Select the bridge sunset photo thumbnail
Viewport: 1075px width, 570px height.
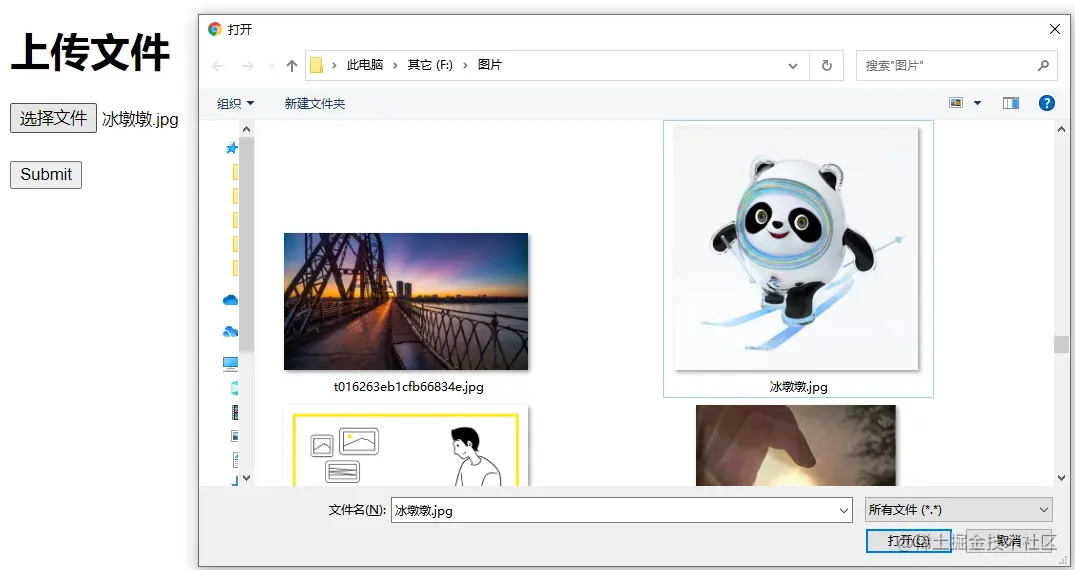406,301
